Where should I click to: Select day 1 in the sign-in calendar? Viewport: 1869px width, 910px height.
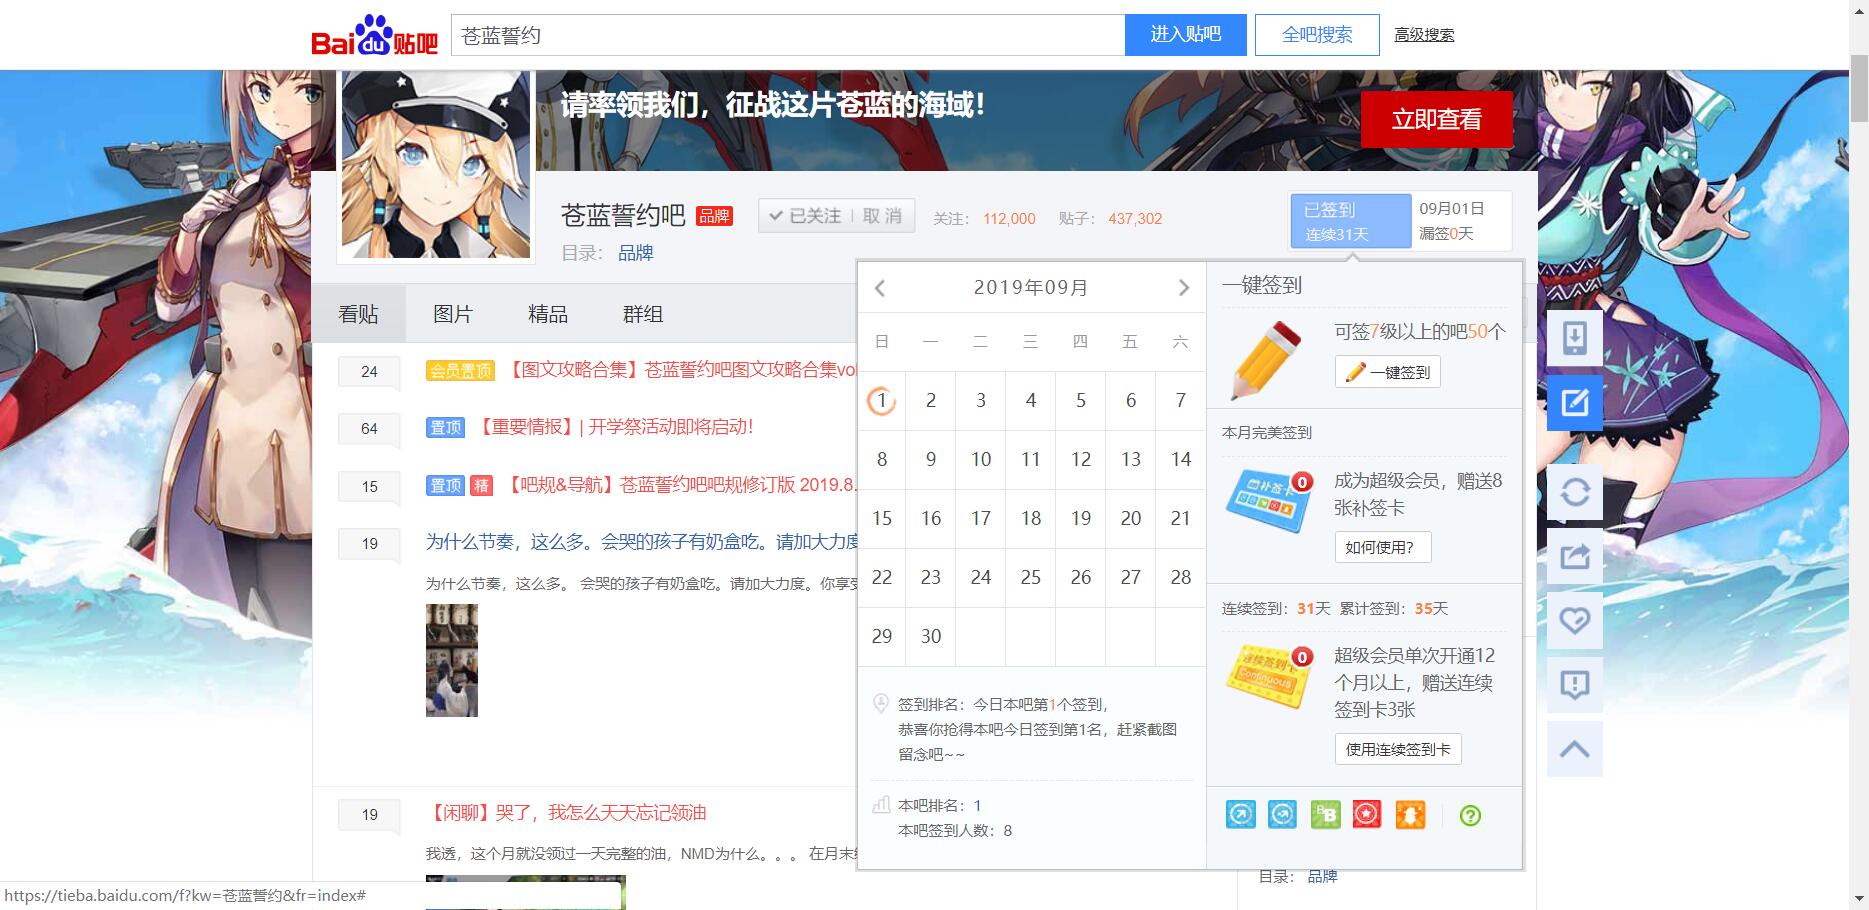(x=881, y=401)
